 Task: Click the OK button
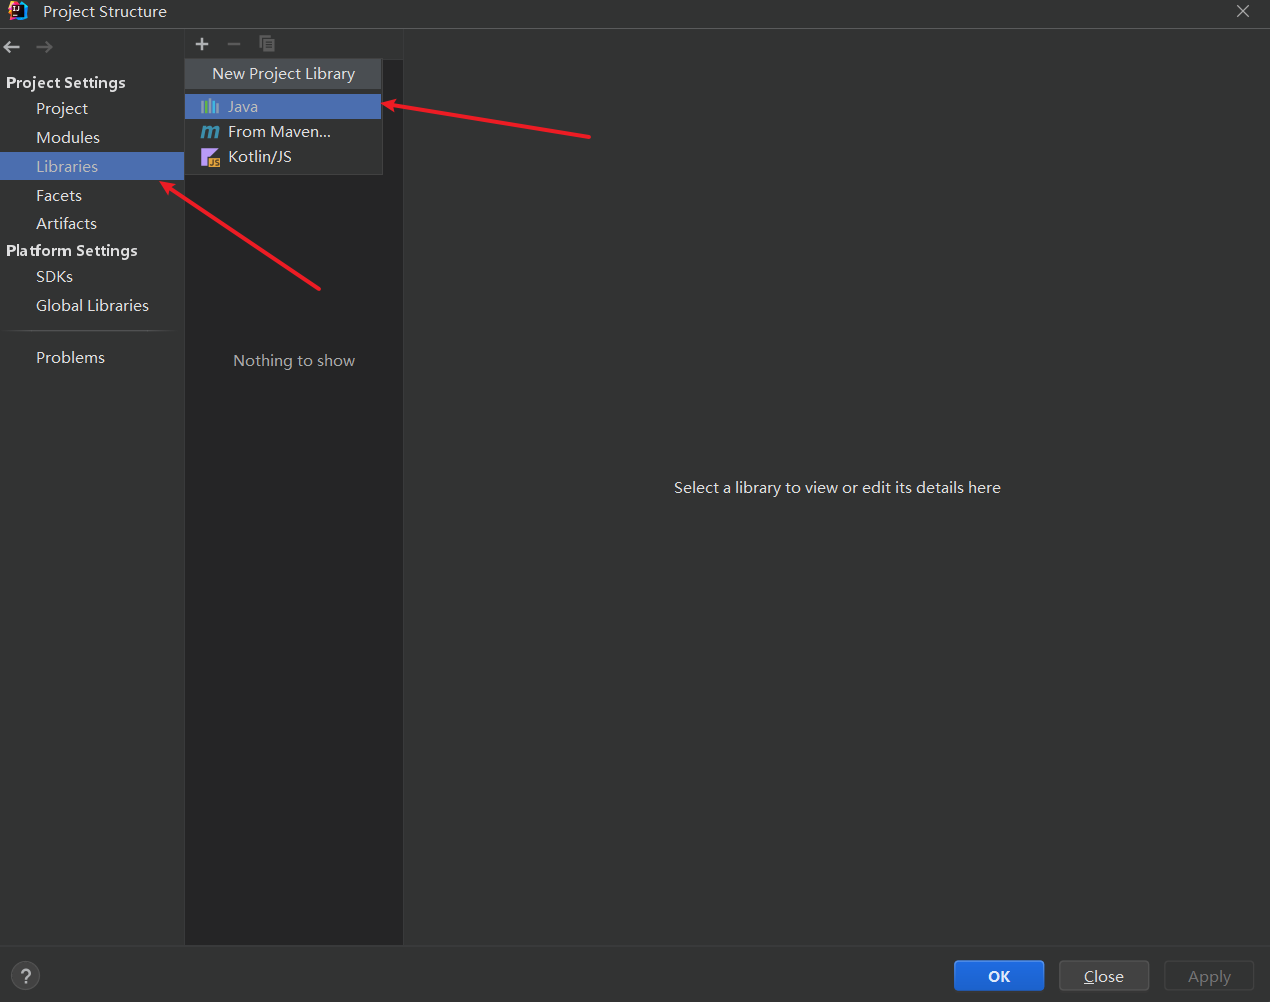[x=999, y=976]
